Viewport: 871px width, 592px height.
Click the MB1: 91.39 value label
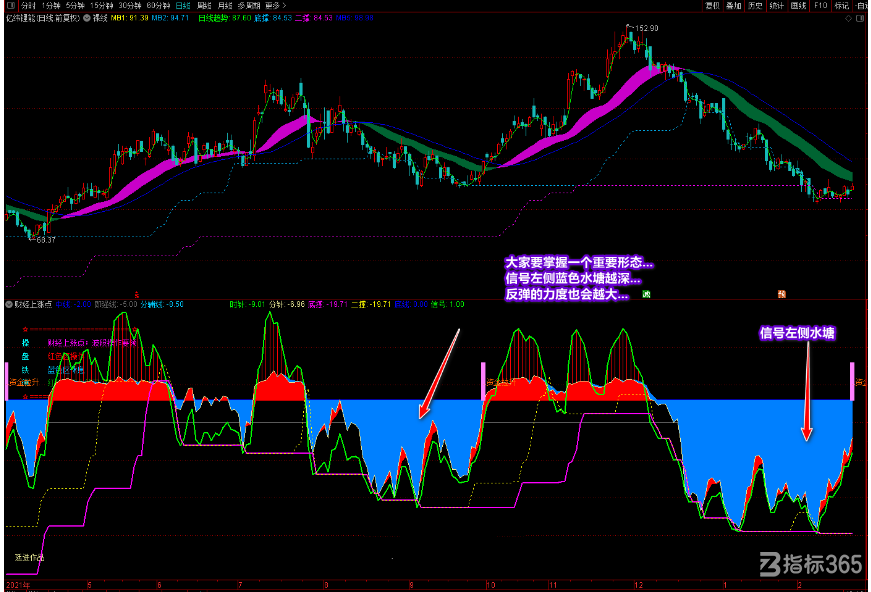129,18
